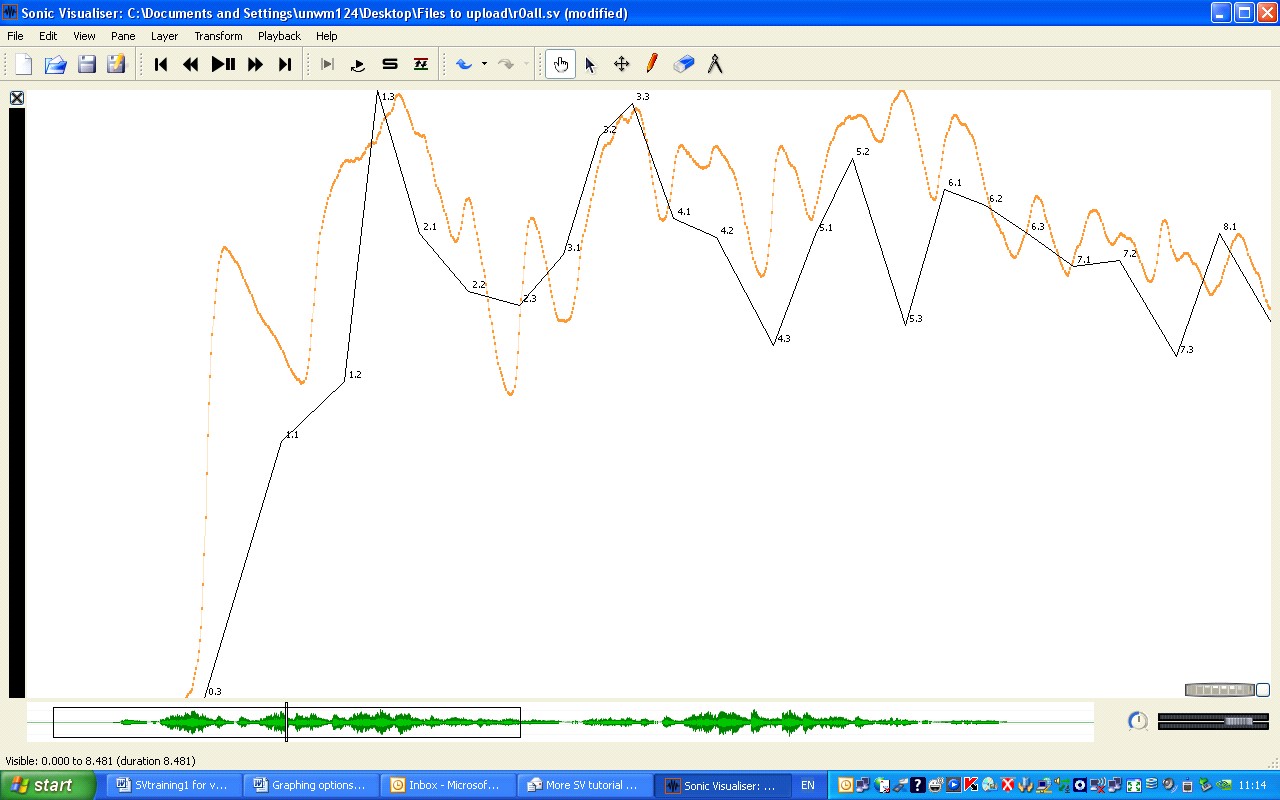Click the system clock showing 11:14
This screenshot has width=1280, height=800.
(x=1252, y=785)
